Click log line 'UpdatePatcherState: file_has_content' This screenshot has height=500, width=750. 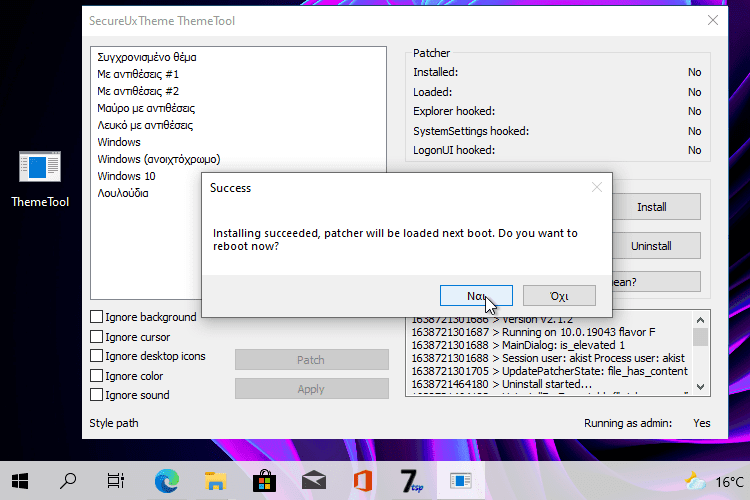(x=550, y=371)
